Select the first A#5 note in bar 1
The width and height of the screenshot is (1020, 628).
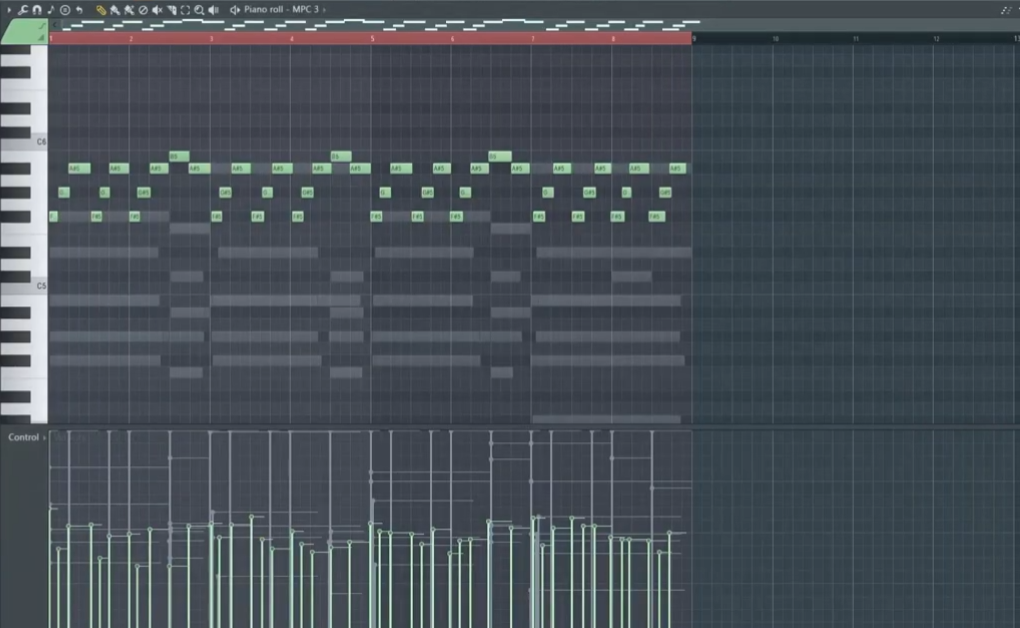click(x=79, y=169)
